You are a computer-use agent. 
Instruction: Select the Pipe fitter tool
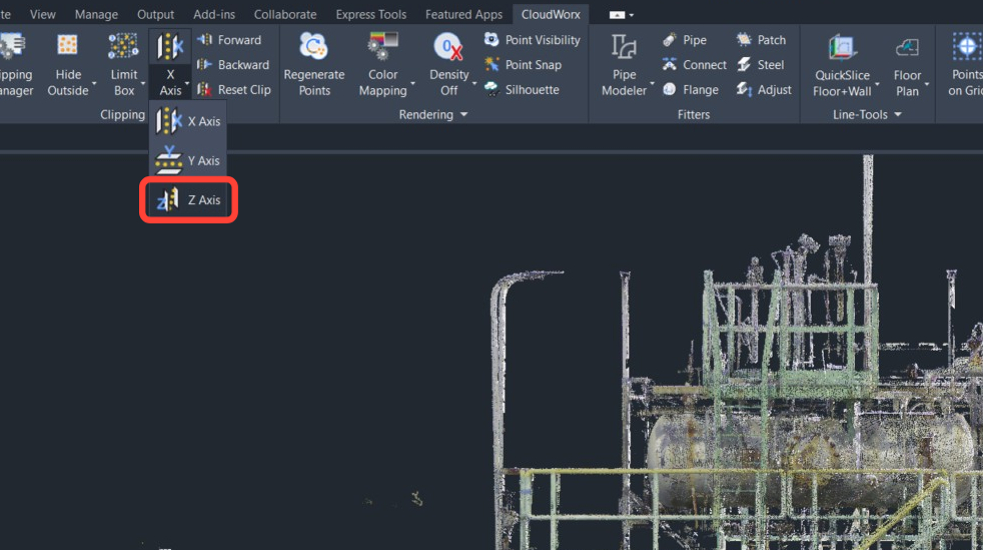tap(685, 40)
